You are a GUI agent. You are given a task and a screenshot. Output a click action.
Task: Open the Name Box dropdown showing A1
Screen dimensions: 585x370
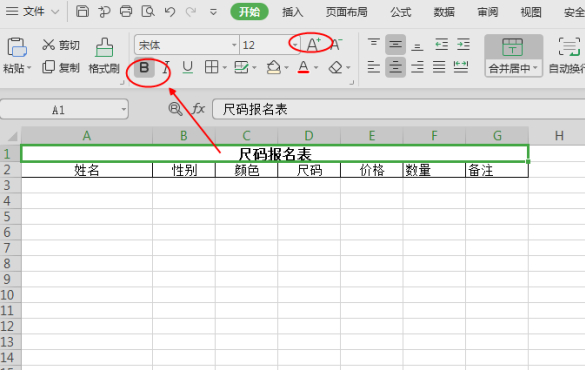click(123, 110)
